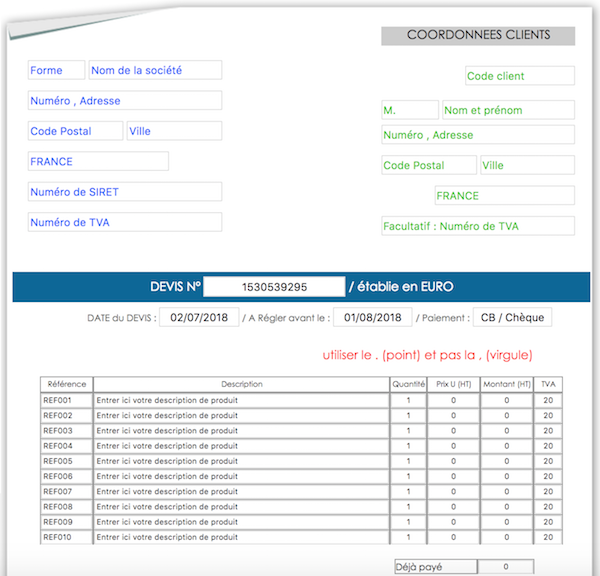The image size is (600, 576).
Task: Click the quantity cell for REF005
Action: [408, 461]
